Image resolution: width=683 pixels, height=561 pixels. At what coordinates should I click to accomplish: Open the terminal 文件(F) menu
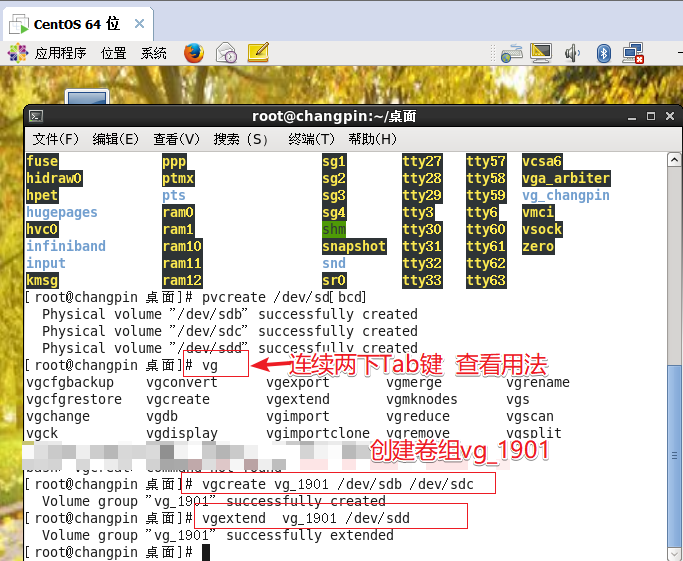click(56, 139)
